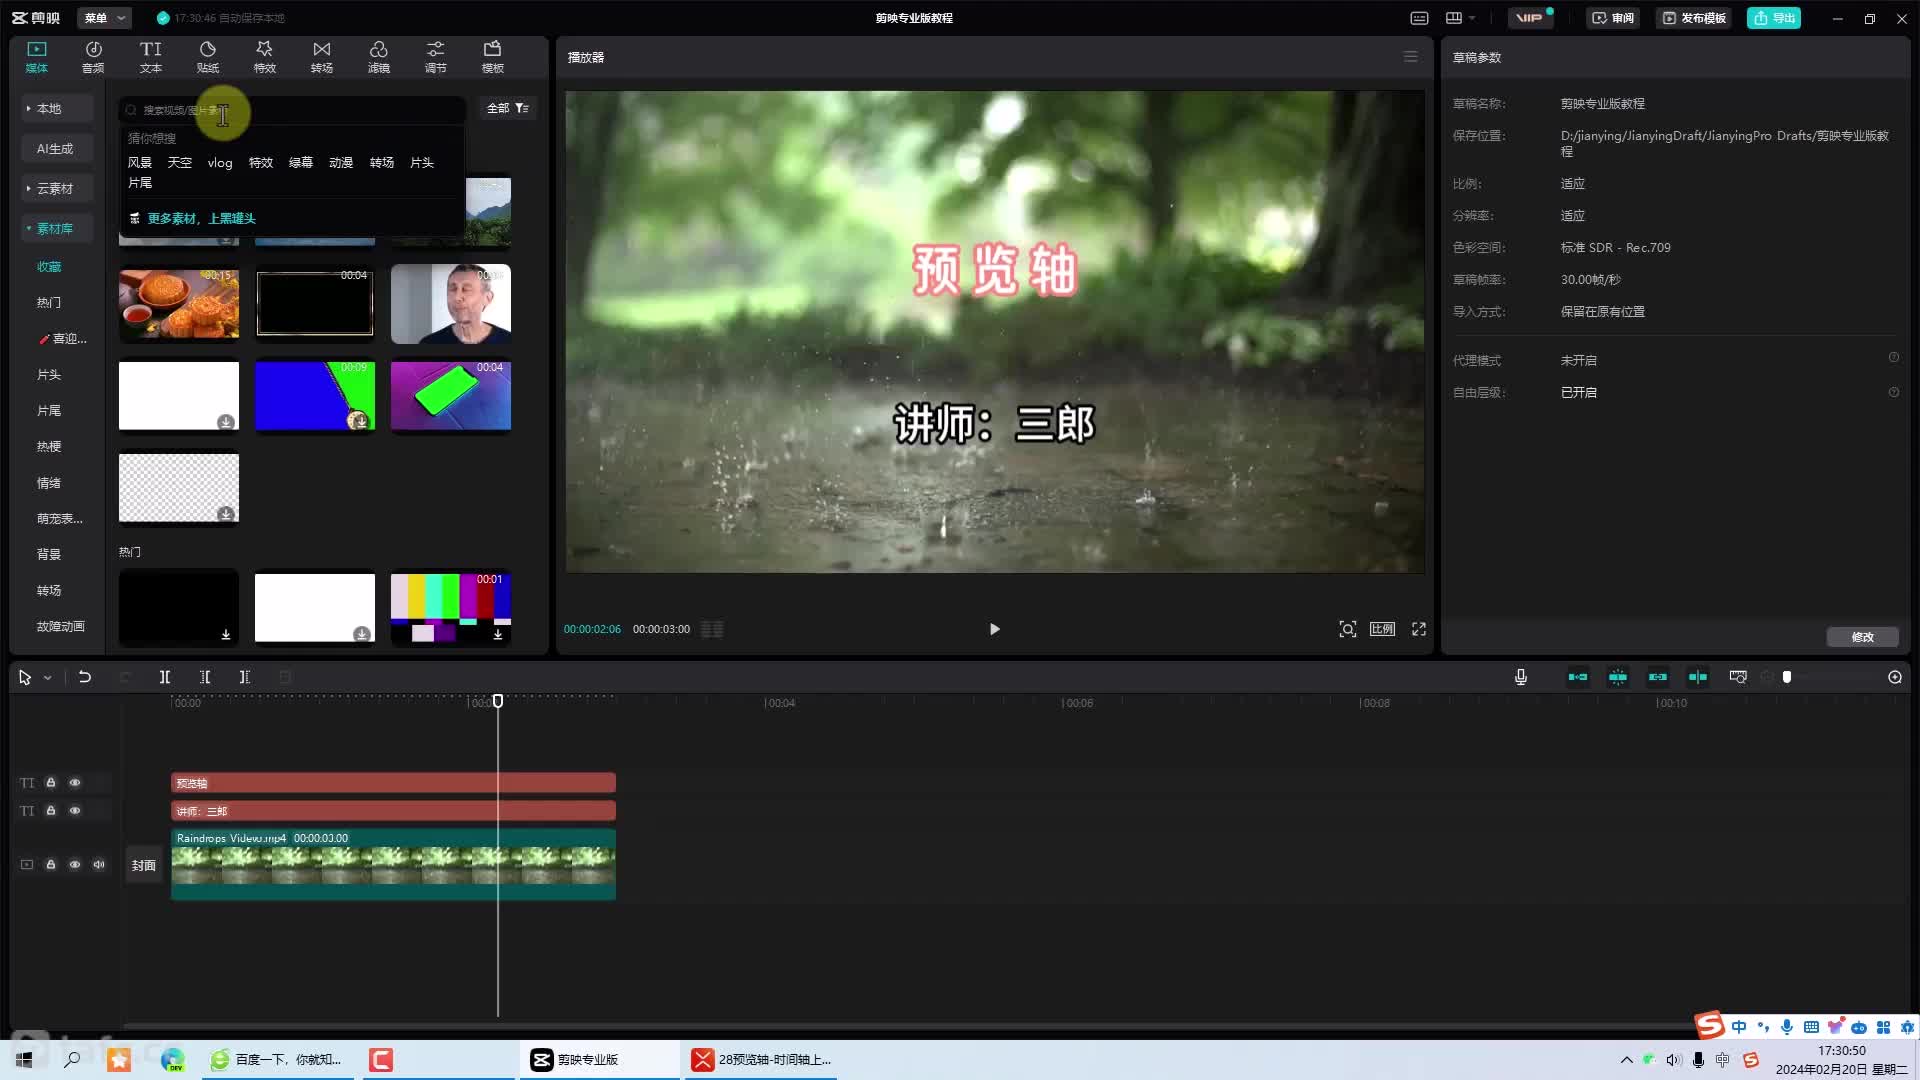Hide the 预览轴 text track
Viewport: 1920px width, 1080px height.
click(x=75, y=783)
